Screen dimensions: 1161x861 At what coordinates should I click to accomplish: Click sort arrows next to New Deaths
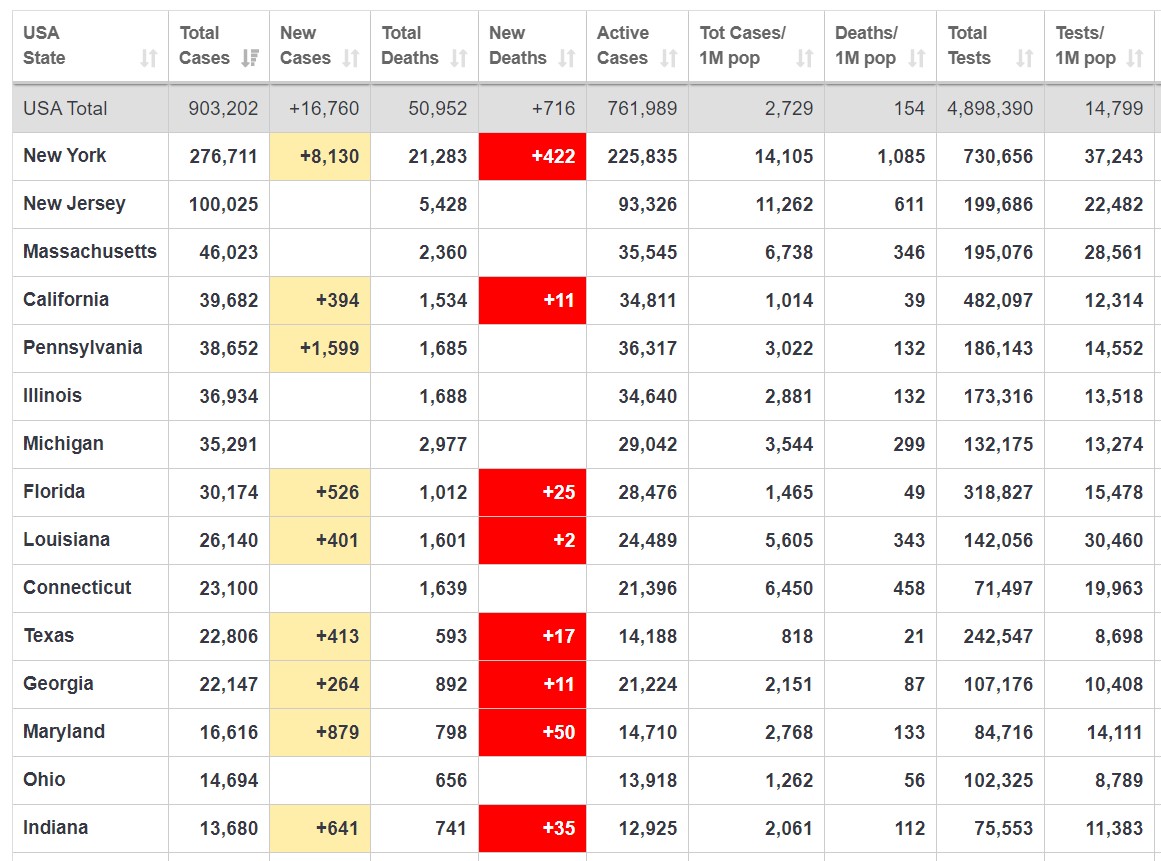tap(567, 59)
